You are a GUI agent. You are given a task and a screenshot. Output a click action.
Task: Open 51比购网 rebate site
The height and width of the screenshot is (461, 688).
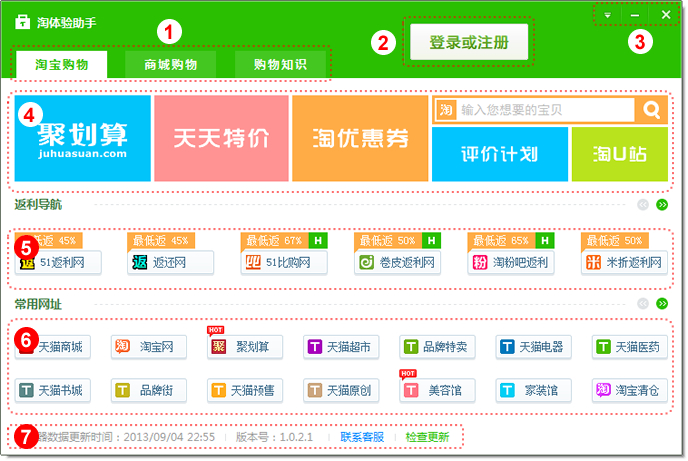(x=284, y=262)
